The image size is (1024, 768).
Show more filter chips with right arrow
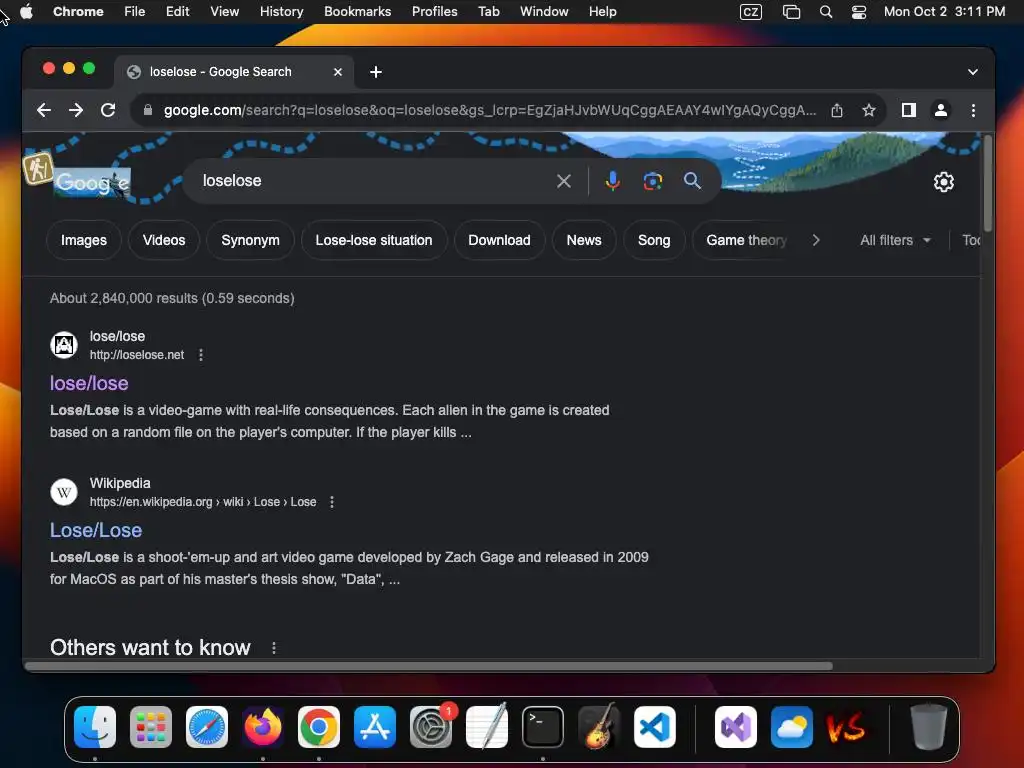816,240
